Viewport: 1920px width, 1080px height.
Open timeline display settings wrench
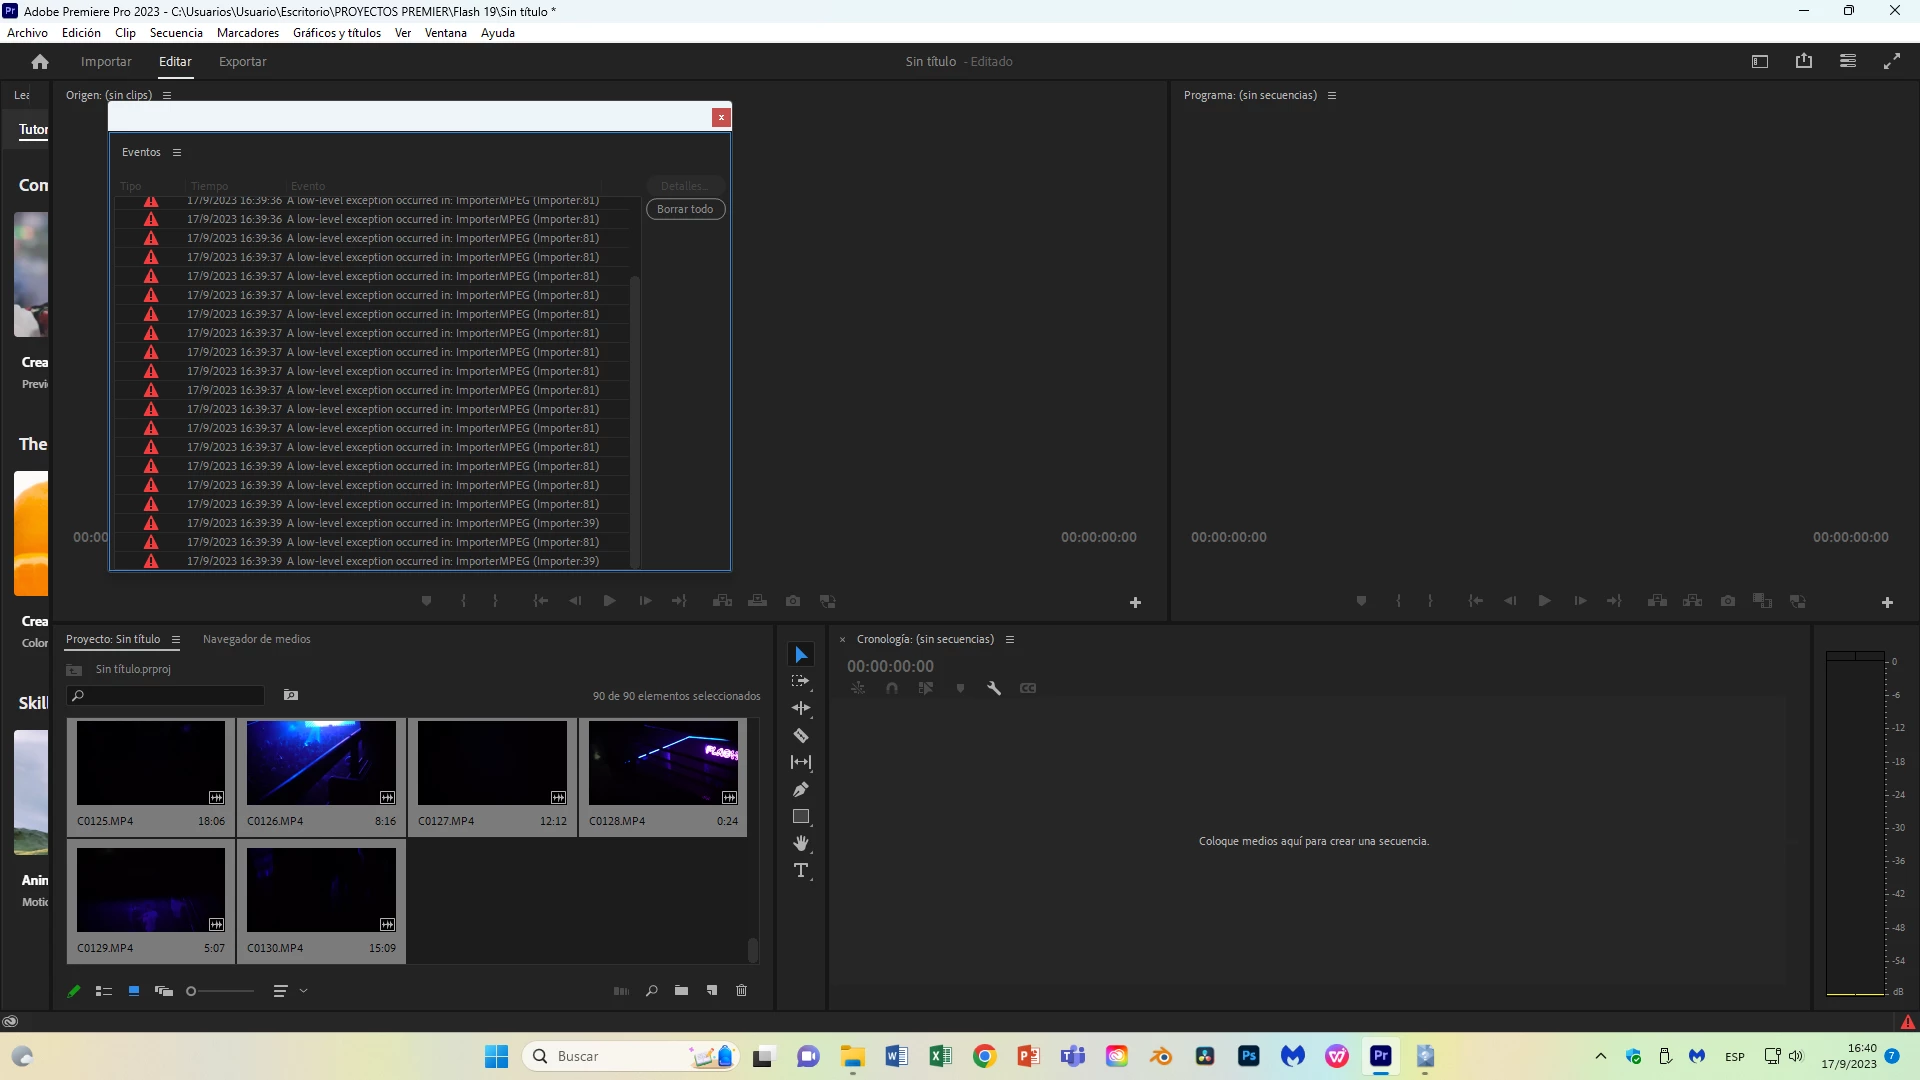click(x=994, y=688)
